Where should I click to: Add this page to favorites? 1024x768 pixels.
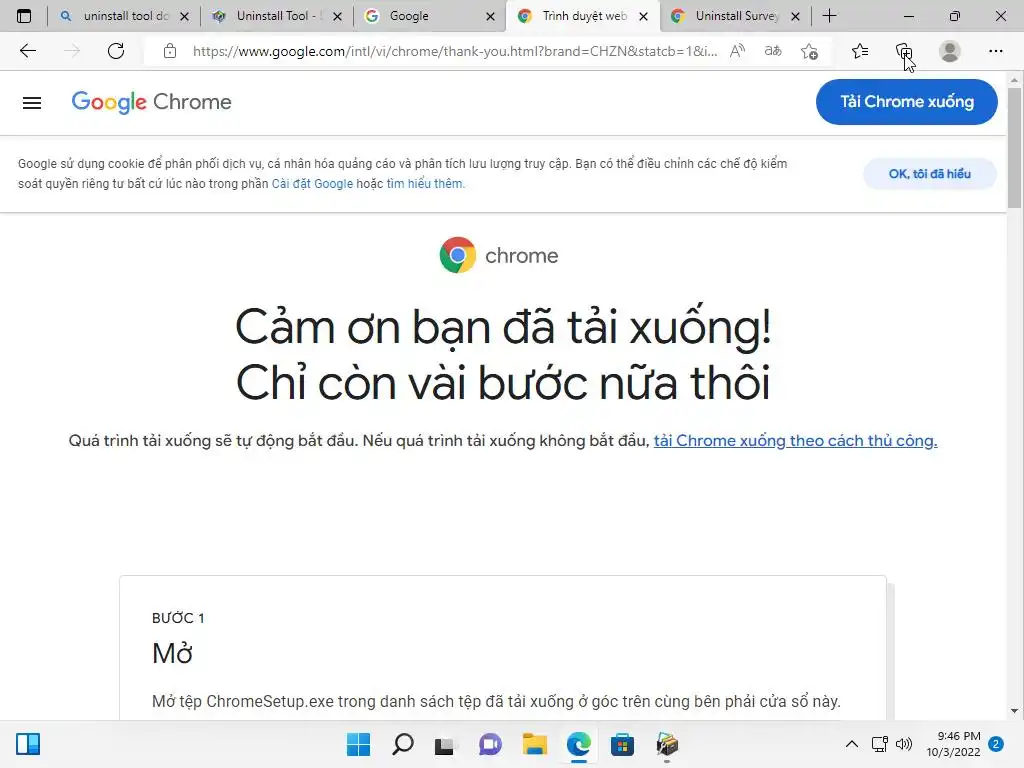click(x=809, y=51)
